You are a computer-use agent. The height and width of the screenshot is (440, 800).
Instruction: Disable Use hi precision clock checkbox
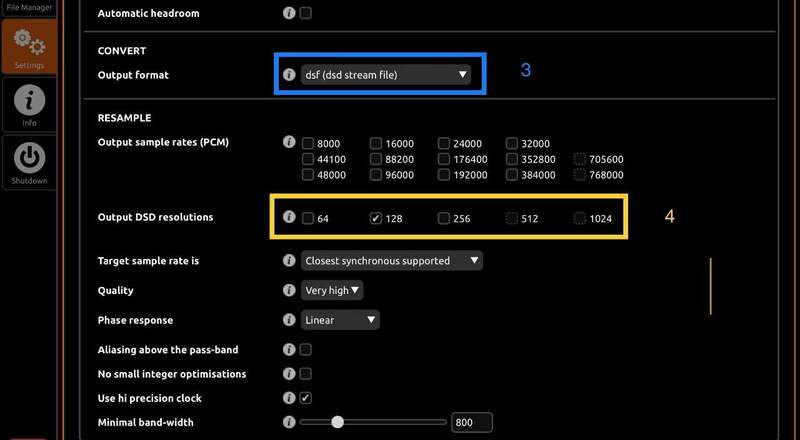306,398
